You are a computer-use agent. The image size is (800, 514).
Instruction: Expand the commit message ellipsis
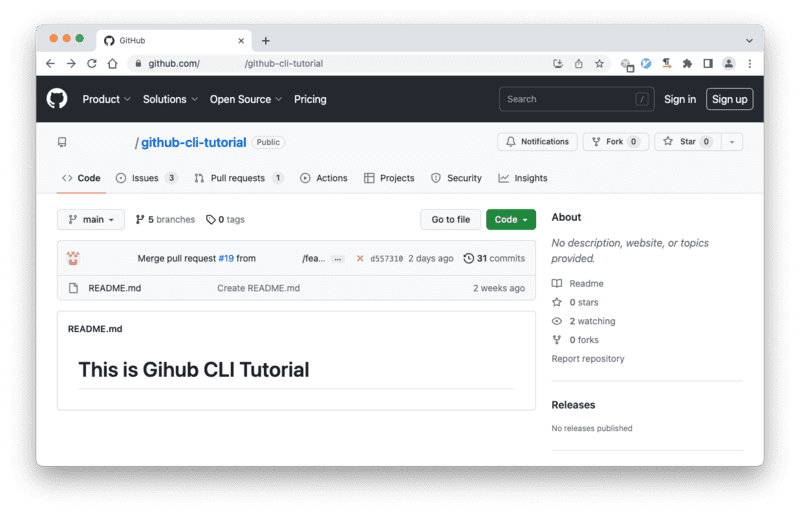(337, 259)
